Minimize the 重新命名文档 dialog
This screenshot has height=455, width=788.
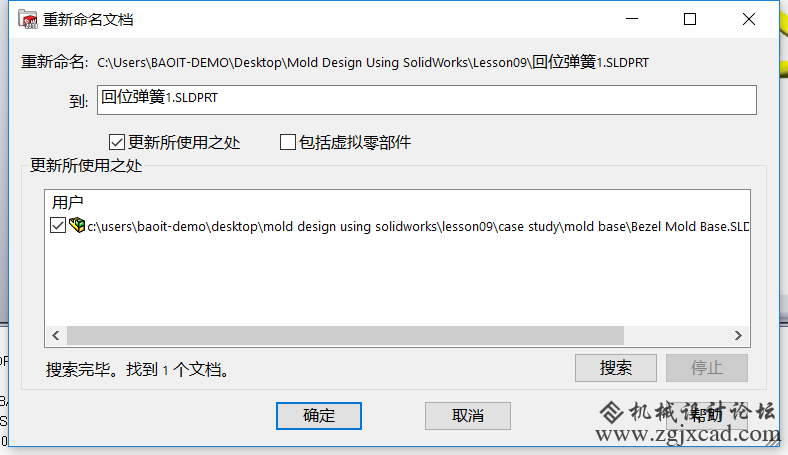[632, 19]
